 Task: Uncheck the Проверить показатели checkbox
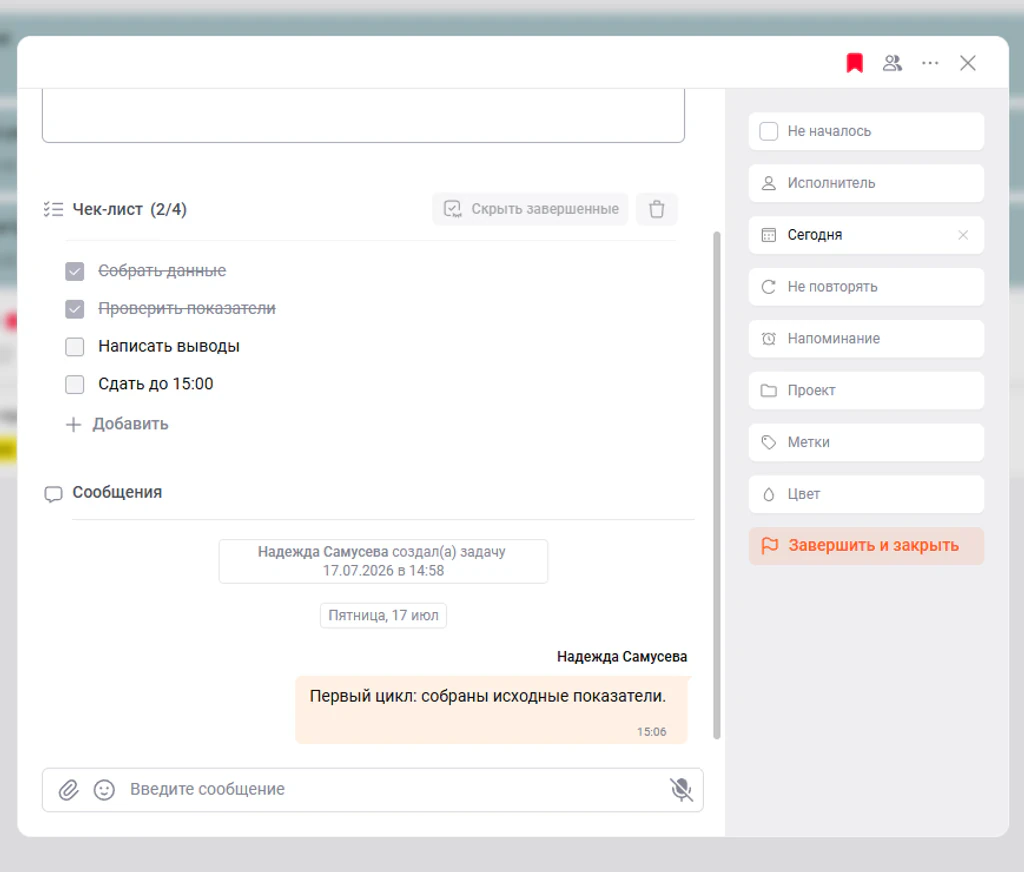74,309
